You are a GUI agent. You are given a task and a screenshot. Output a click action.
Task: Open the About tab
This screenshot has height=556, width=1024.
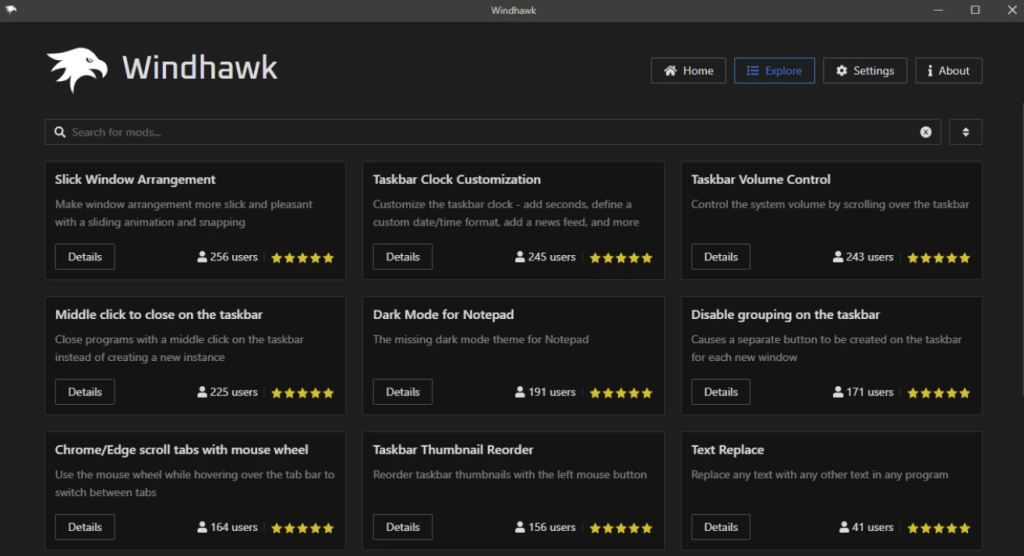[949, 71]
